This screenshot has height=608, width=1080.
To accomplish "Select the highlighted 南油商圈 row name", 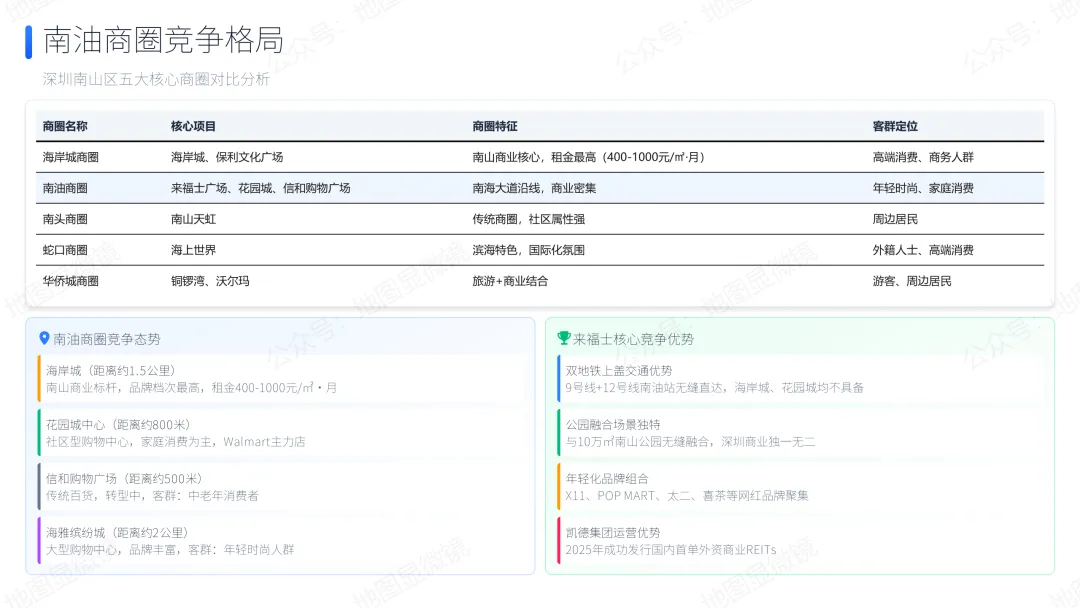I will 65,188.
